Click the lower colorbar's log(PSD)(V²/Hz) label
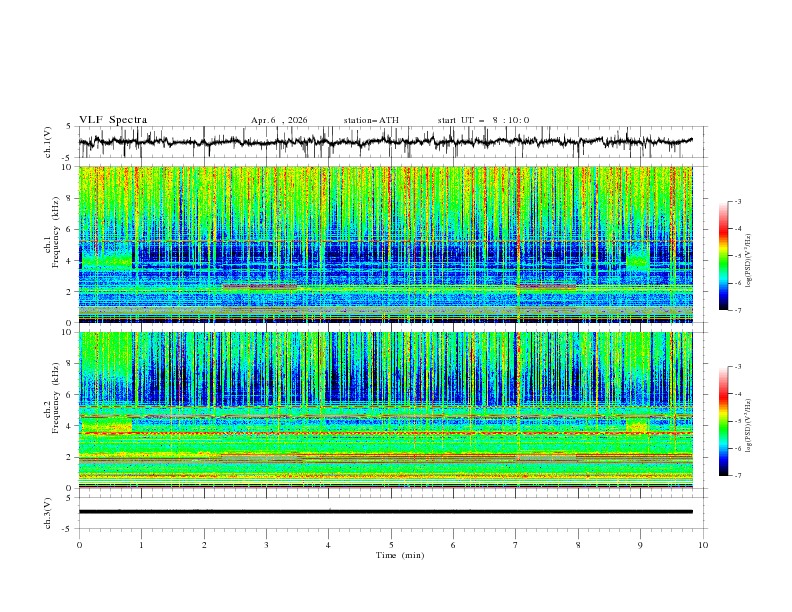792x612 pixels. point(749,425)
